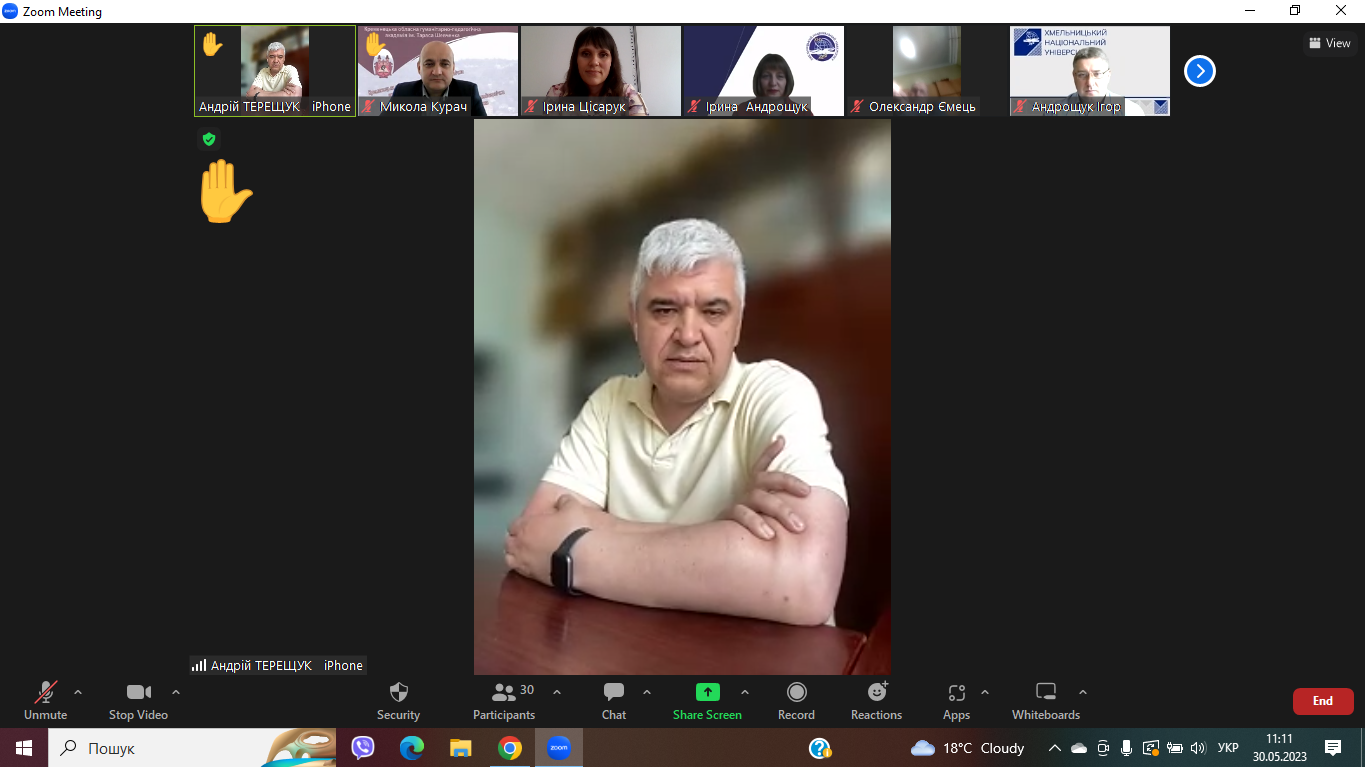This screenshot has height=767, width=1365.
Task: Open Whiteboards
Action: (1046, 693)
